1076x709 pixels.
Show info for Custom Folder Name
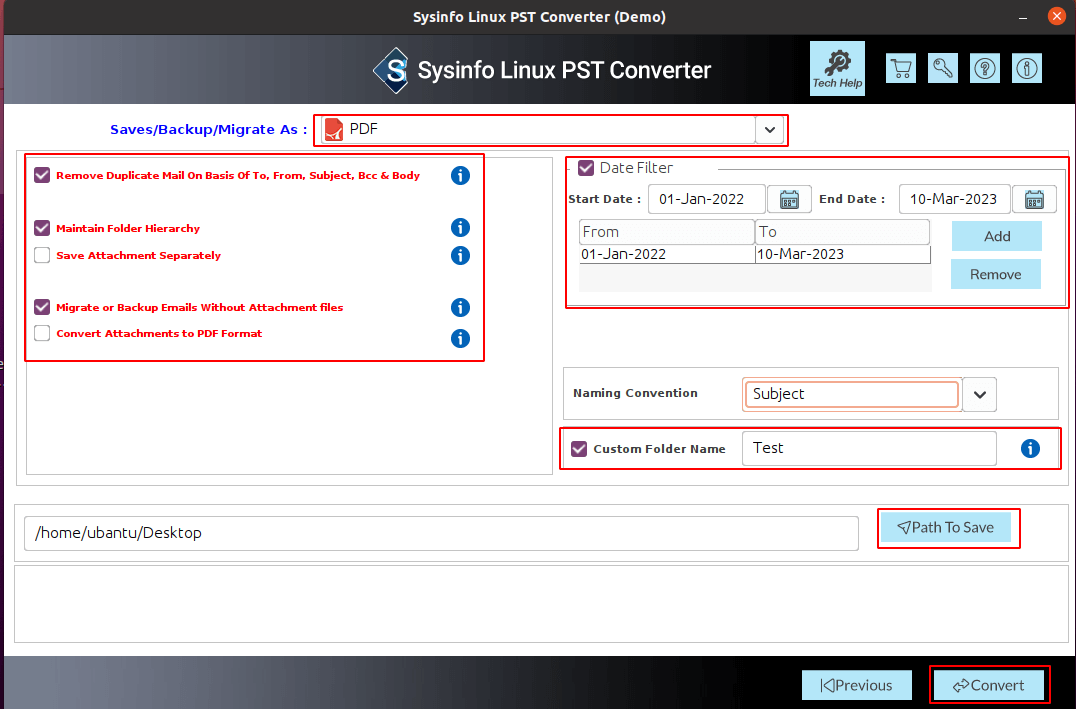[x=1030, y=449]
